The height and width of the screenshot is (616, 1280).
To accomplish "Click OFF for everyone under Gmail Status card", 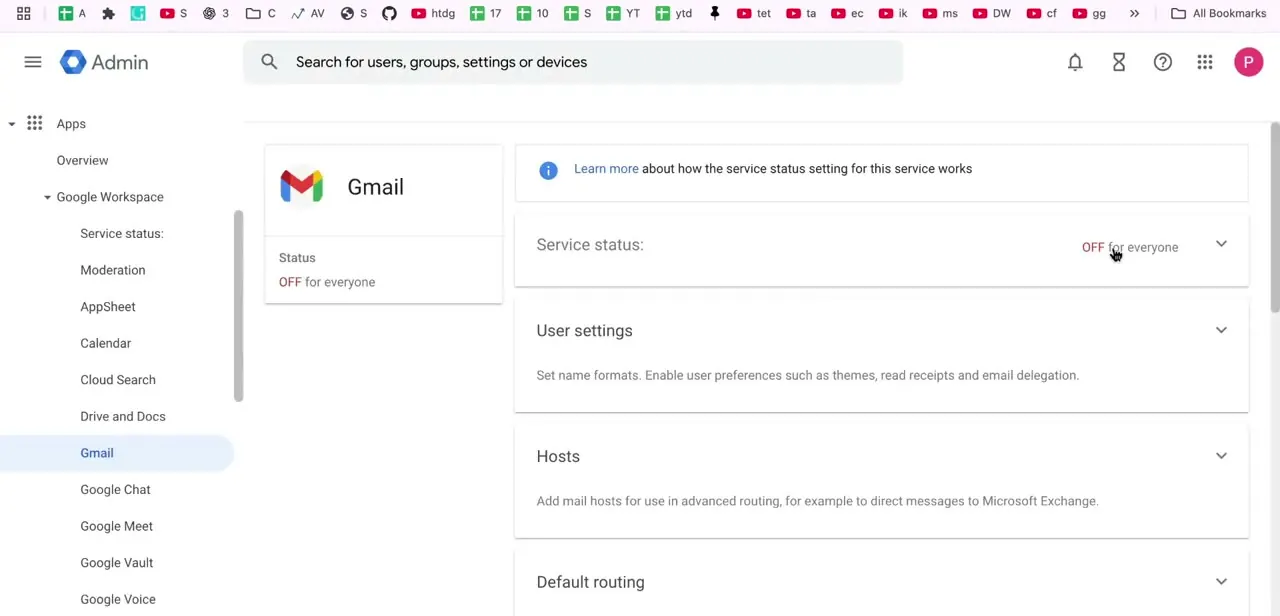I will click(x=327, y=282).
